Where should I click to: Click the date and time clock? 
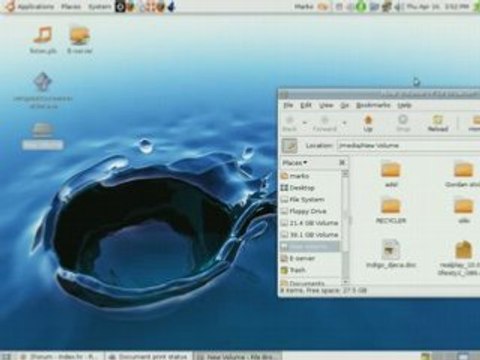click(438, 7)
